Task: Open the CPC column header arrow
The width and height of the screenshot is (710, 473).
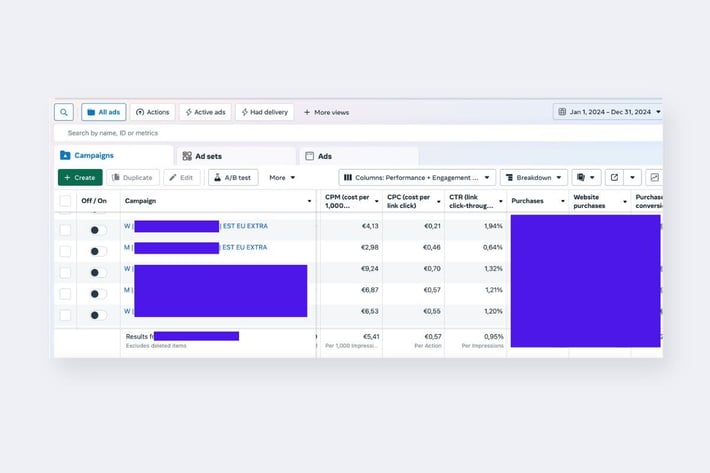Action: 439,201
